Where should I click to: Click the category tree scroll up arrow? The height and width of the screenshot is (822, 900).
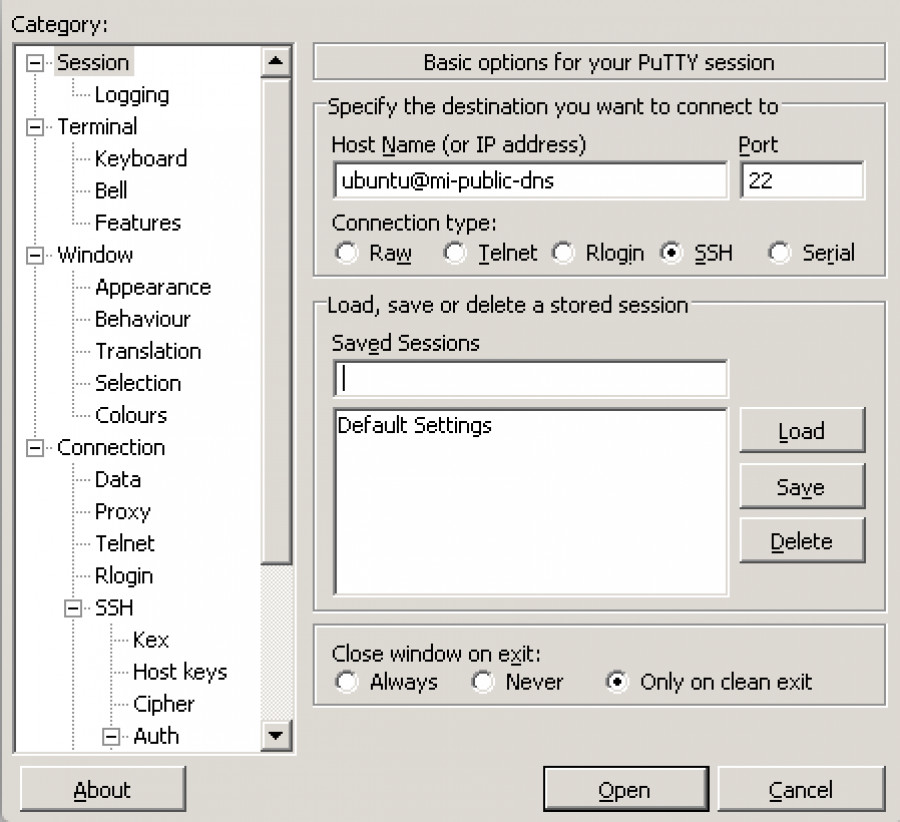point(276,61)
